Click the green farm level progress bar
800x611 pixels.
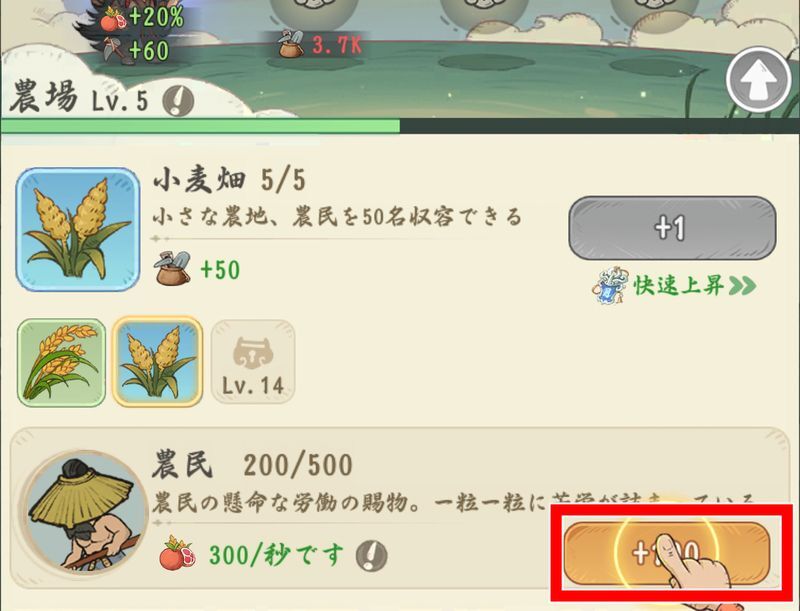click(400, 125)
